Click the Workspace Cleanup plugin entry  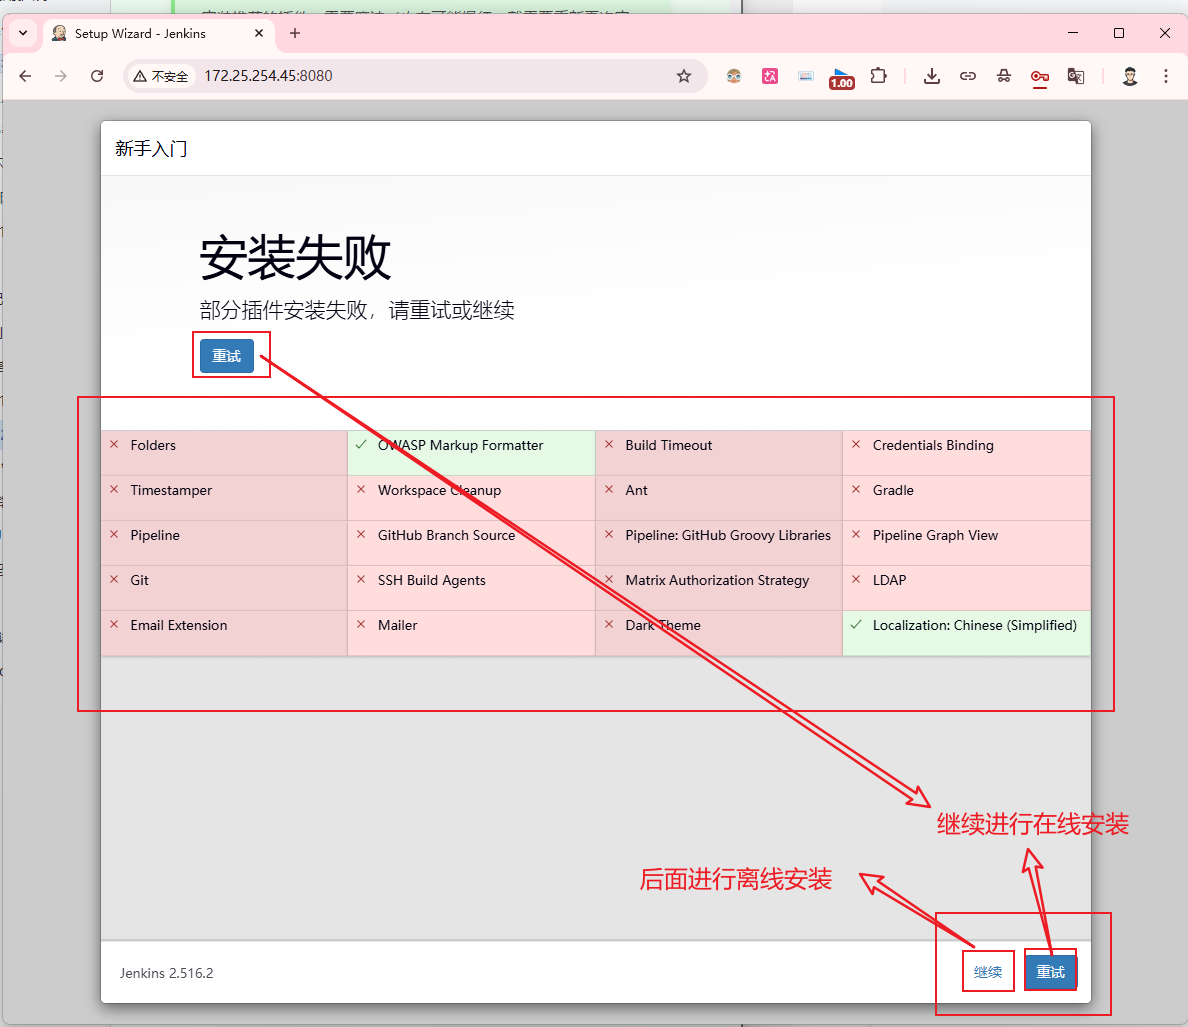click(x=471, y=498)
